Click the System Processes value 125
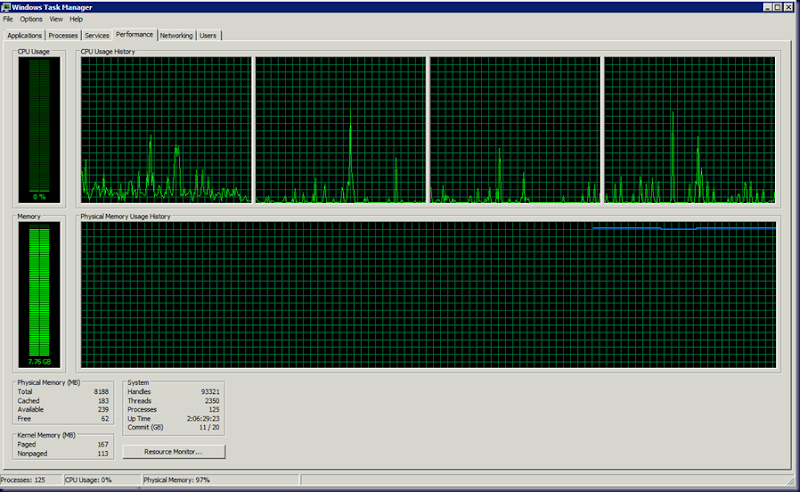800x492 pixels. pos(214,409)
